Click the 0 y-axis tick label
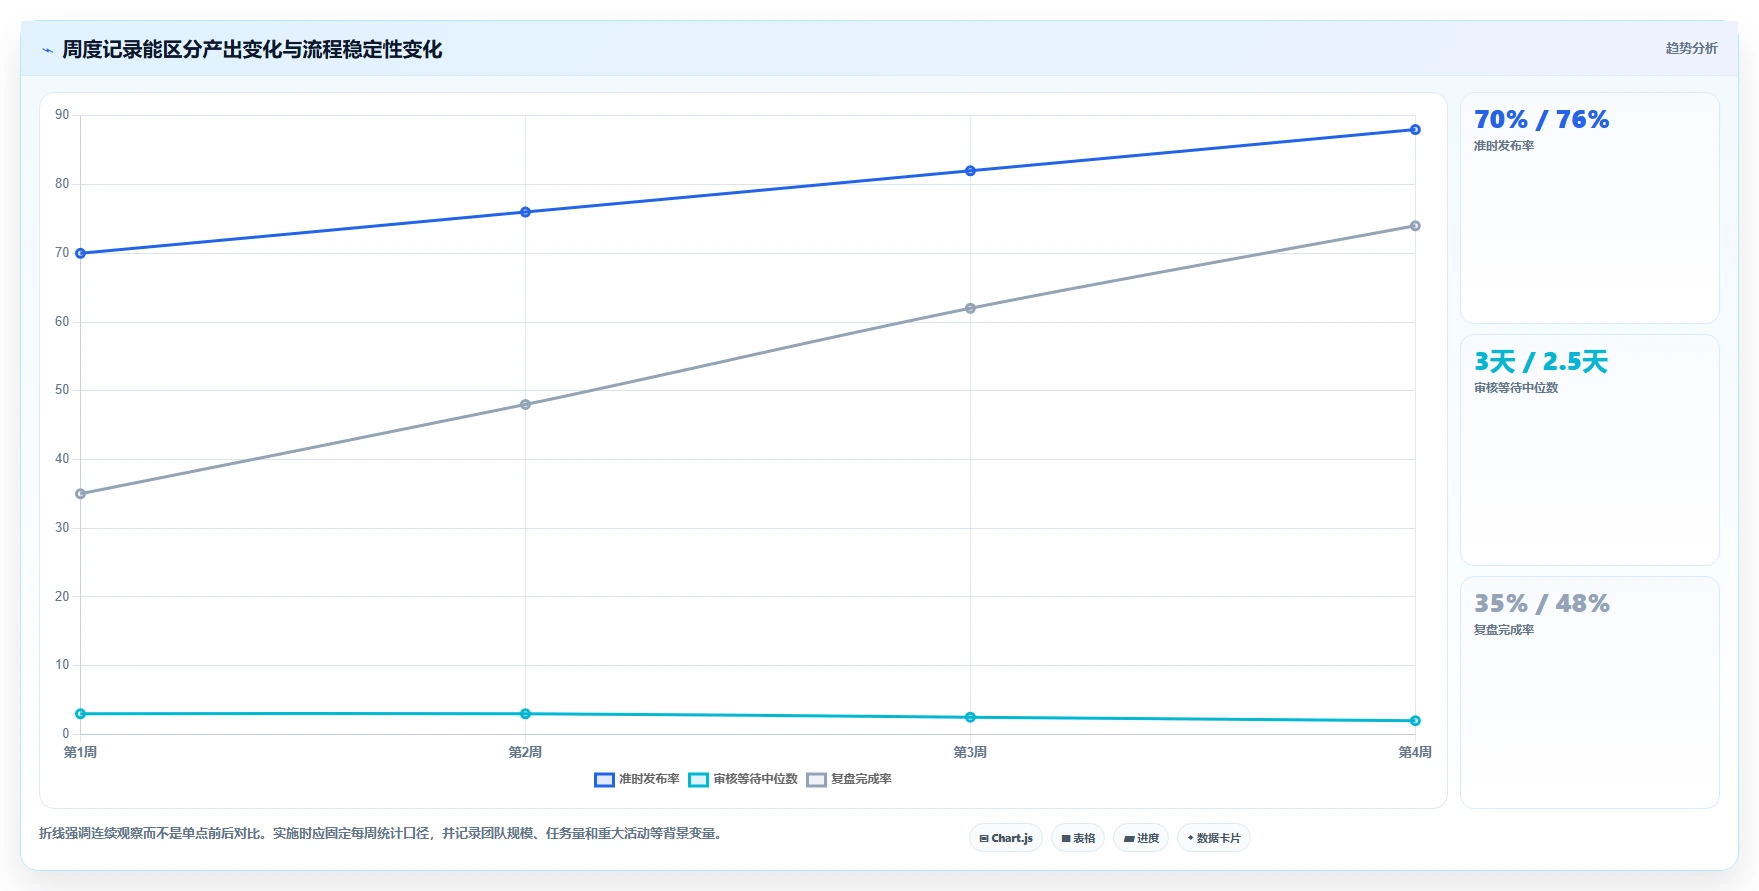 (66, 734)
